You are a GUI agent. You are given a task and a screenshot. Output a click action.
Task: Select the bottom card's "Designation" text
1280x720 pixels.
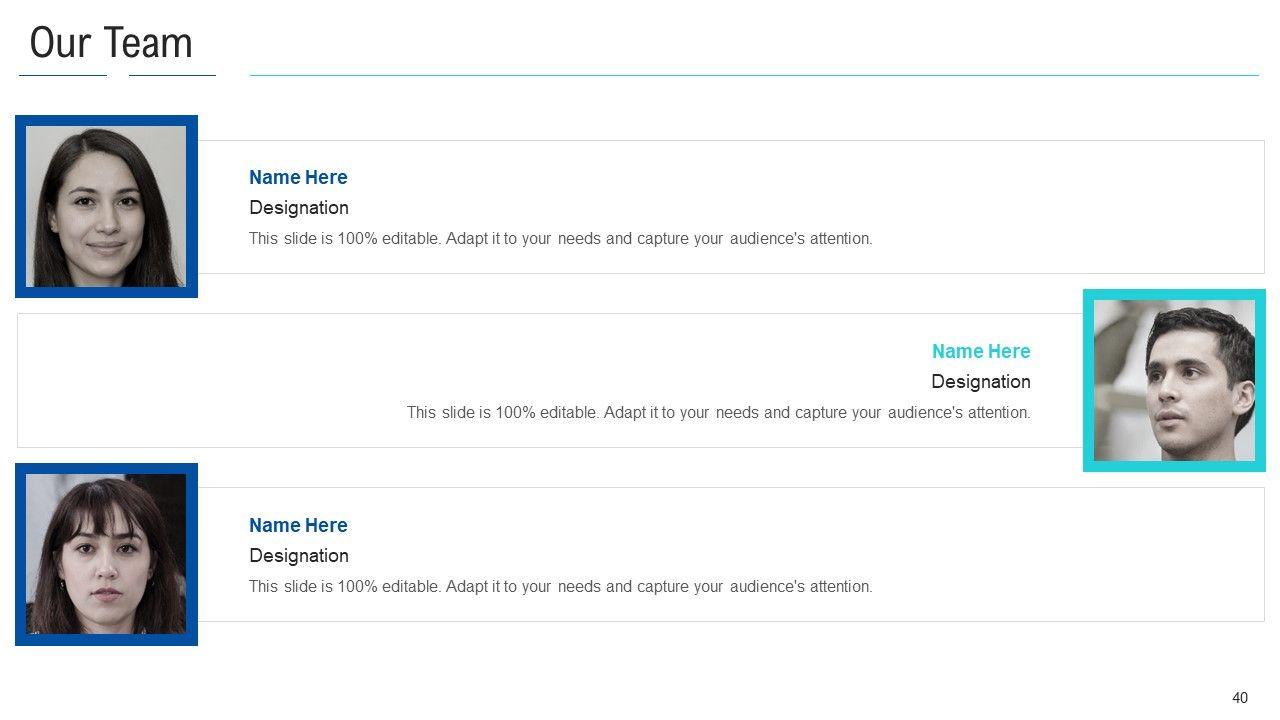[x=298, y=556]
